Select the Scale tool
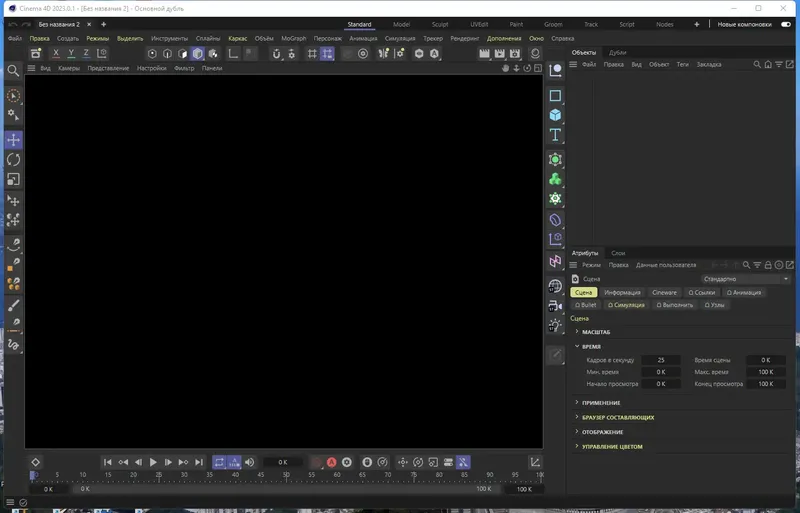 (13, 180)
